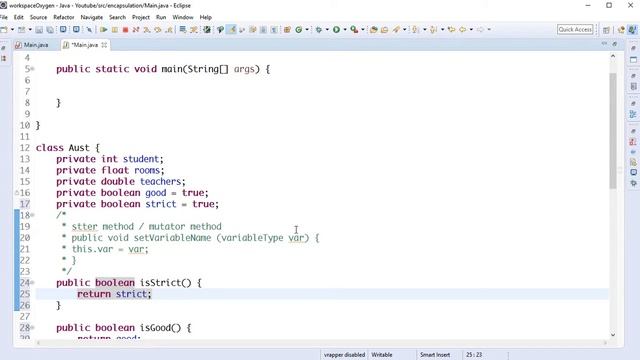Click the Last Edit Location icon

pos(451,29)
